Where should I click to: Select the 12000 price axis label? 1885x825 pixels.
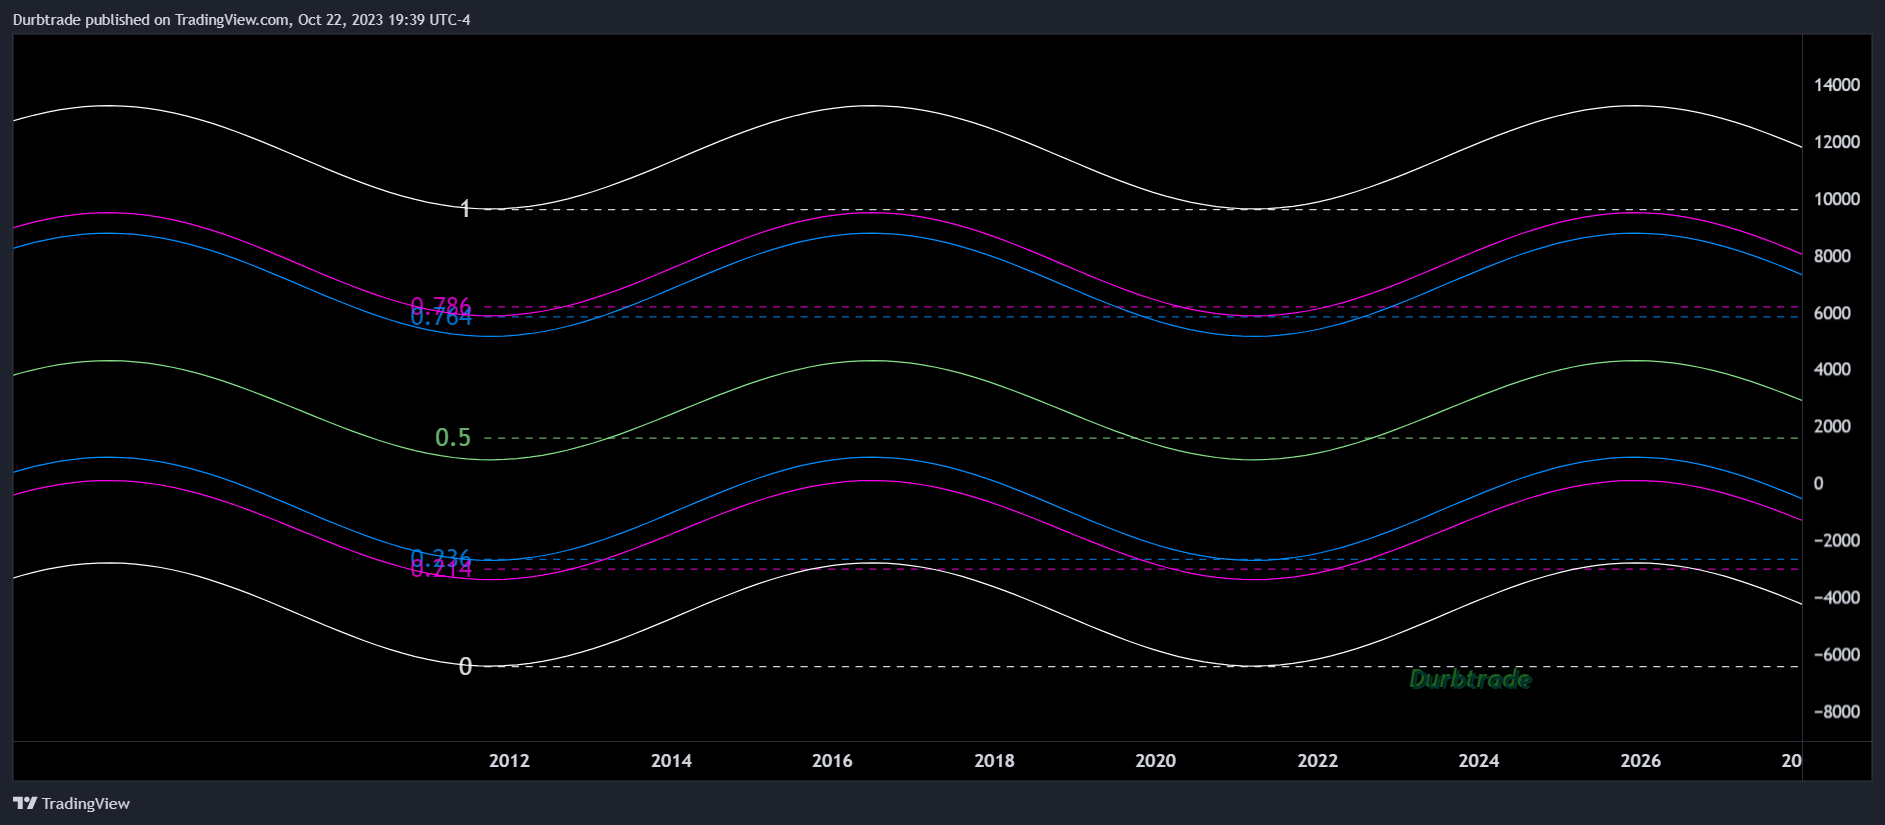click(x=1837, y=142)
